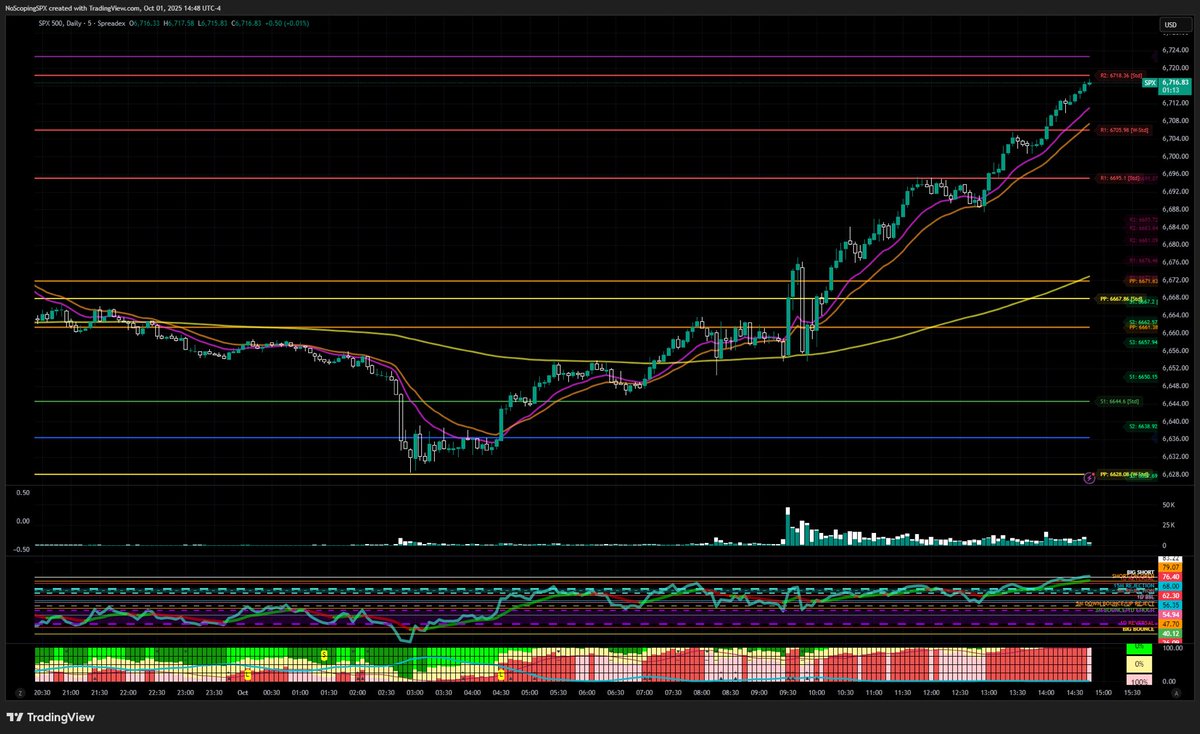Click the BIG SHORT indicator label
This screenshot has width=1200, height=734.
pos(1141,572)
